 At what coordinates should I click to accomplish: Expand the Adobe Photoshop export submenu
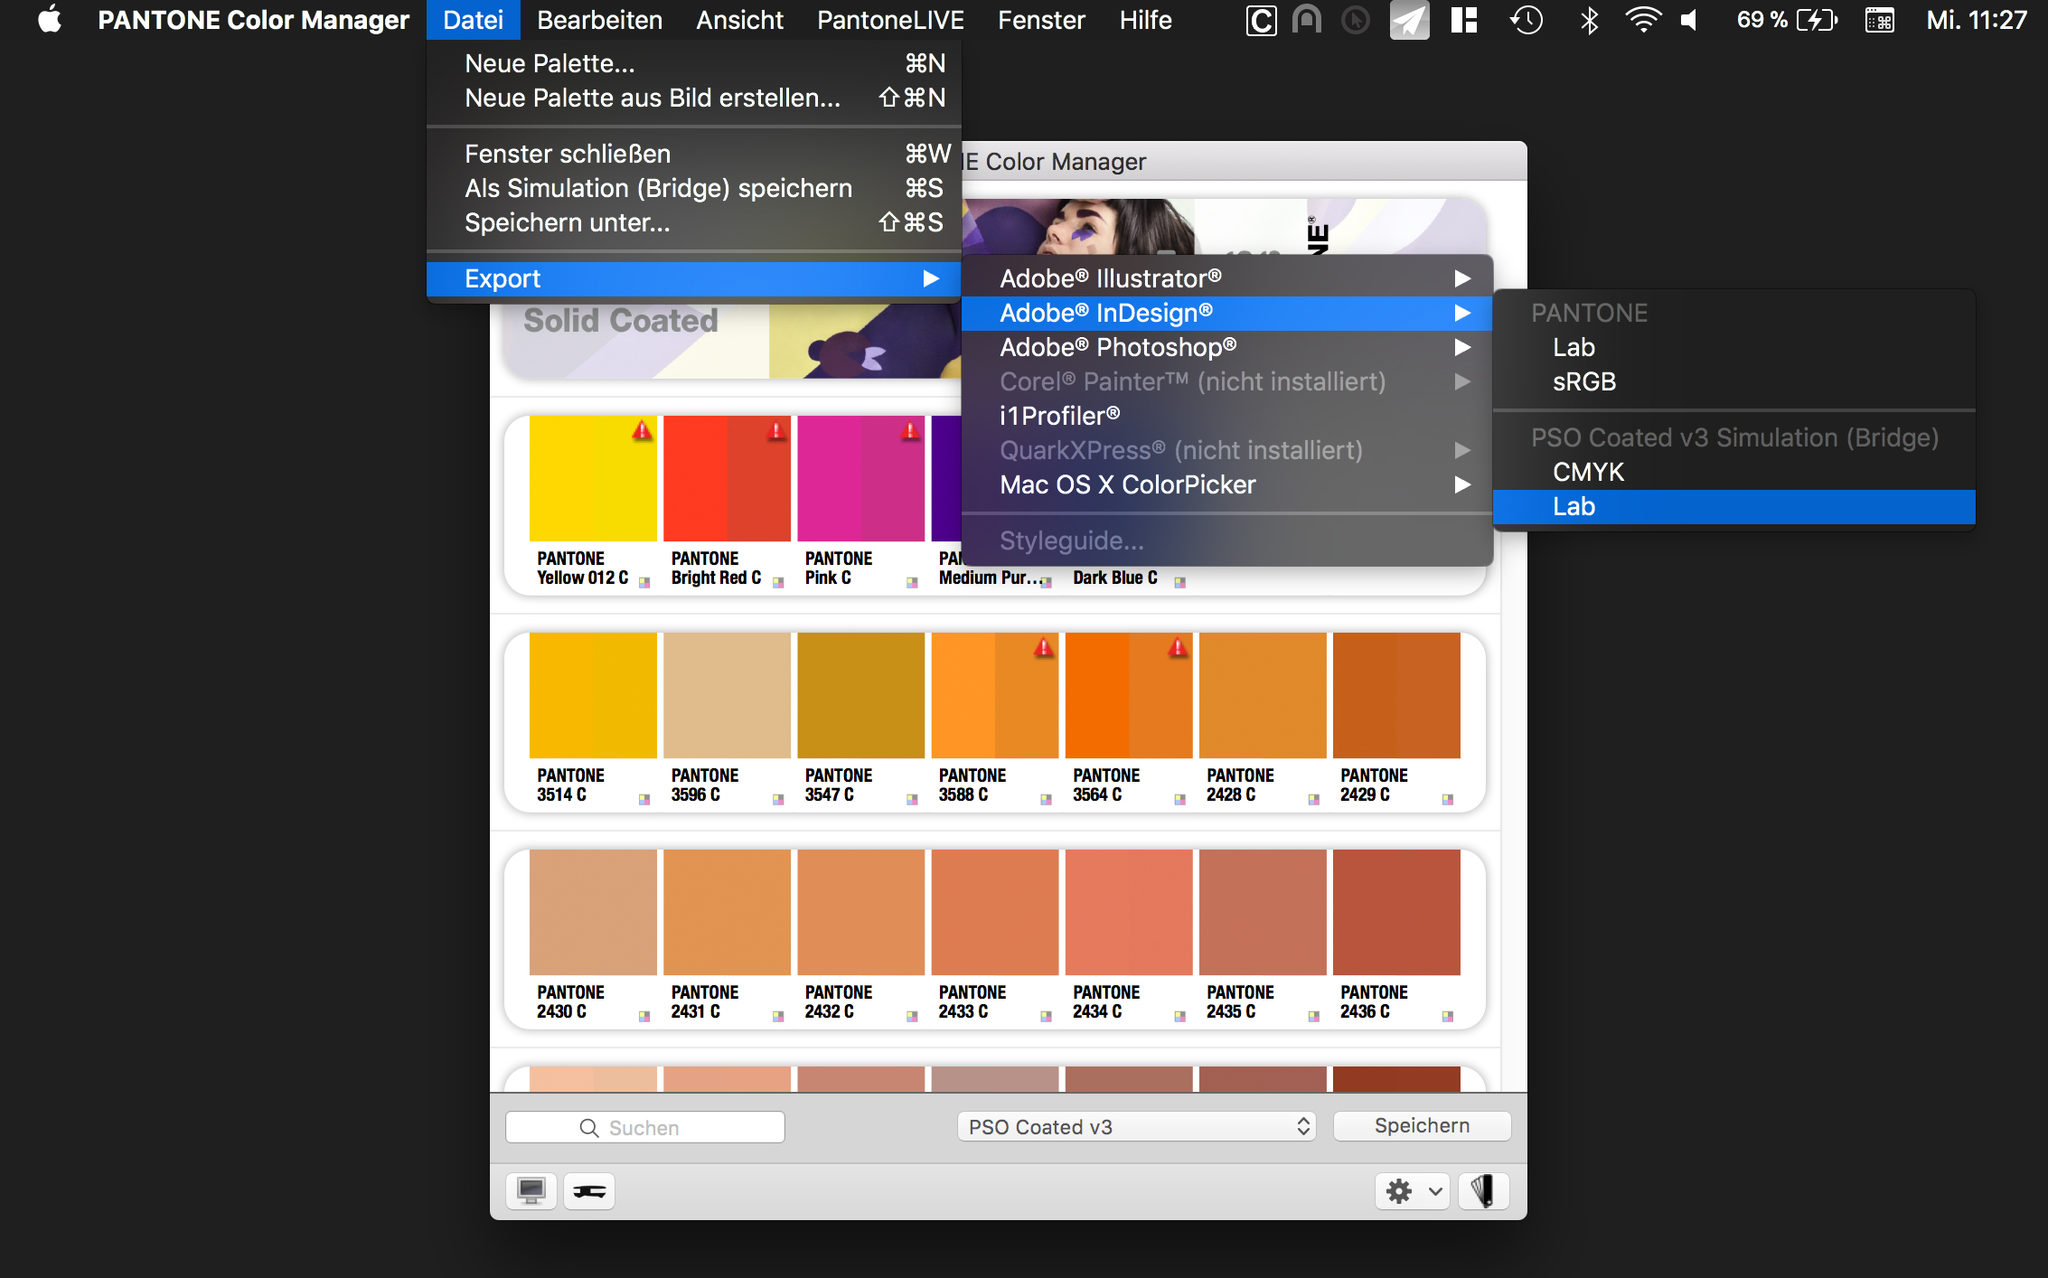tap(1227, 347)
